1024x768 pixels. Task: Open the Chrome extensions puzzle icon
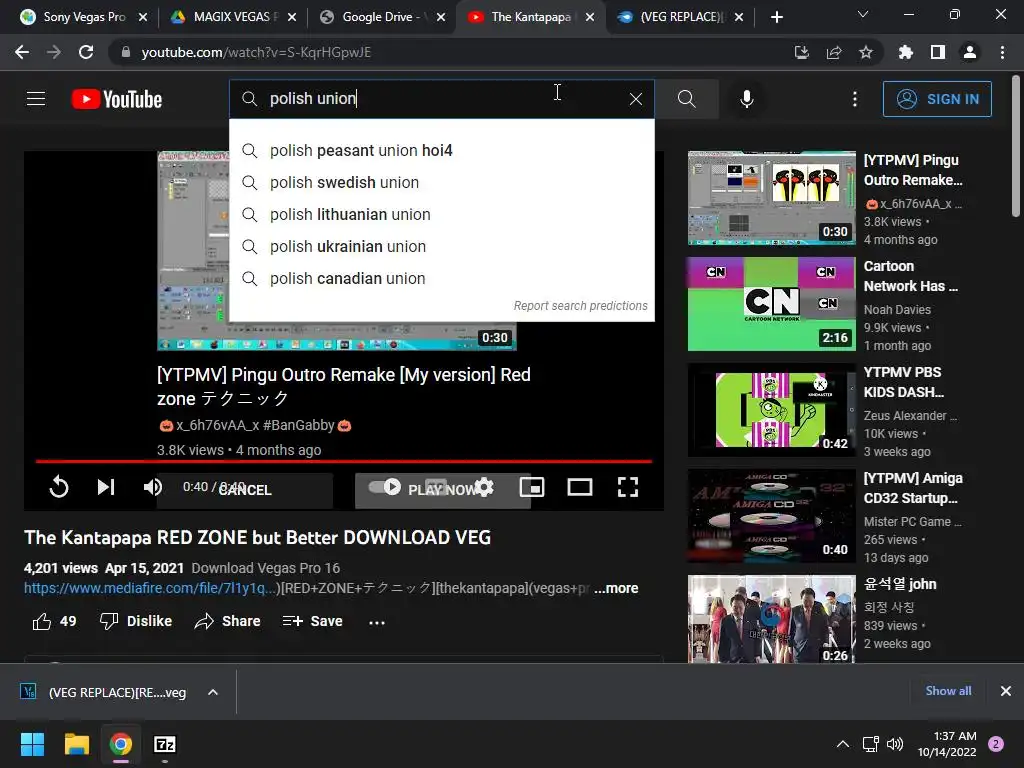coord(905,52)
